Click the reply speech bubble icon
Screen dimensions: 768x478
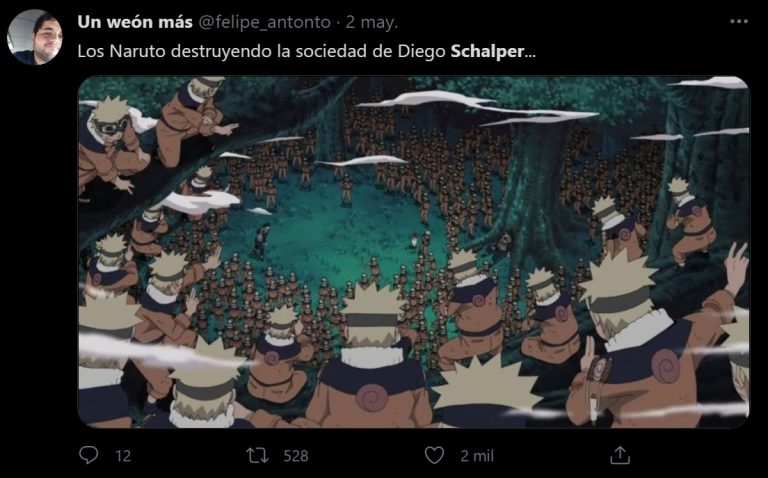[89, 455]
